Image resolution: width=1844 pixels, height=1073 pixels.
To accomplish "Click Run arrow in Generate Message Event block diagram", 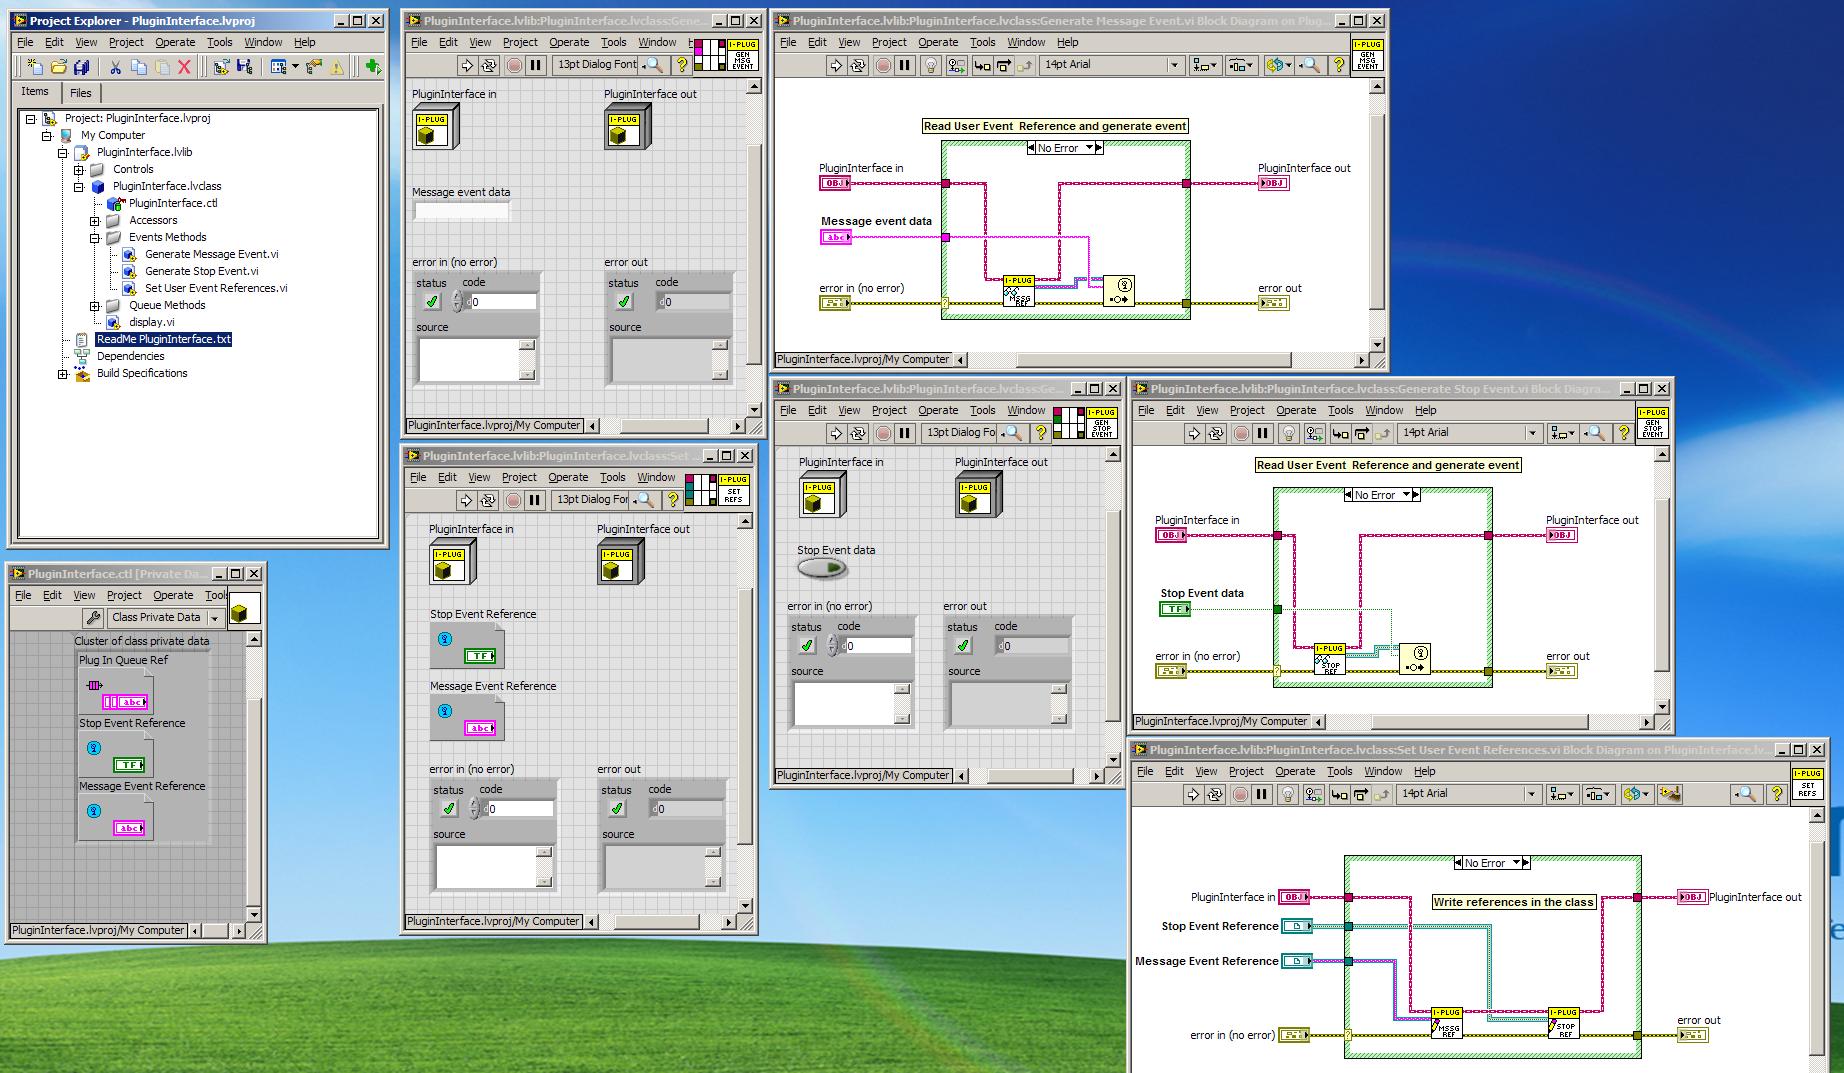I will coord(836,65).
